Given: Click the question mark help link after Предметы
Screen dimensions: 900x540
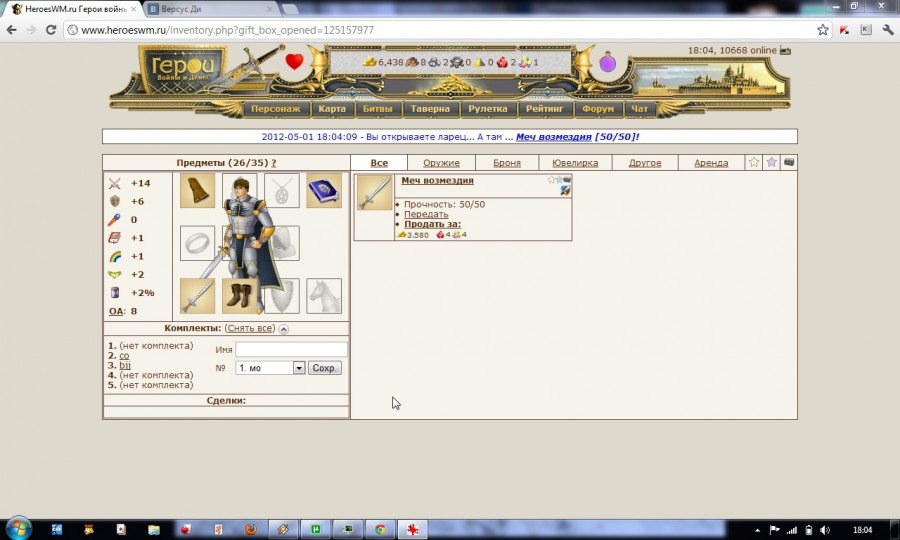Looking at the screenshot, I should 273,163.
